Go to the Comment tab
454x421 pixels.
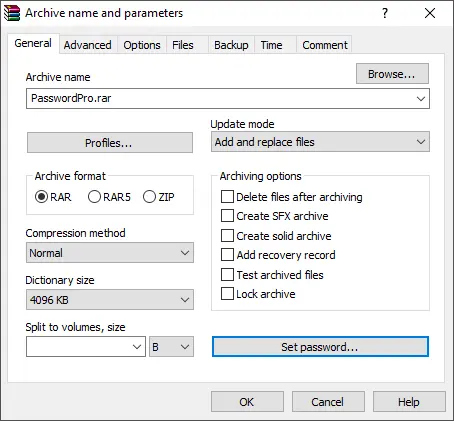tap(325, 45)
